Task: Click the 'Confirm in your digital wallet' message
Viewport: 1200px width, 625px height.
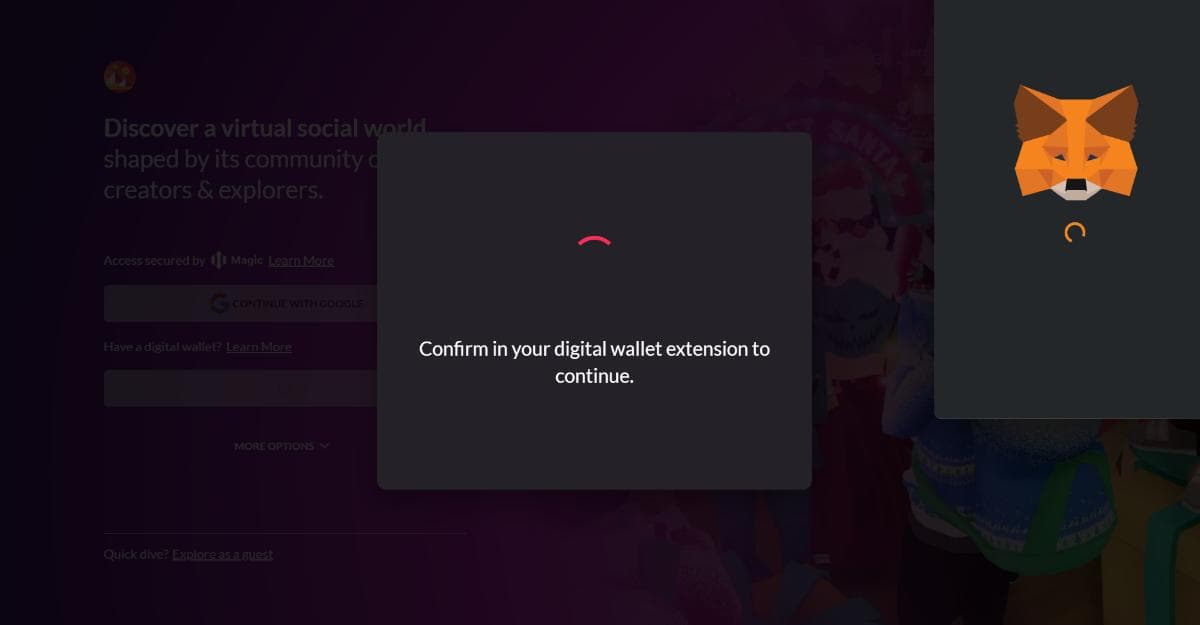Action: (594, 362)
